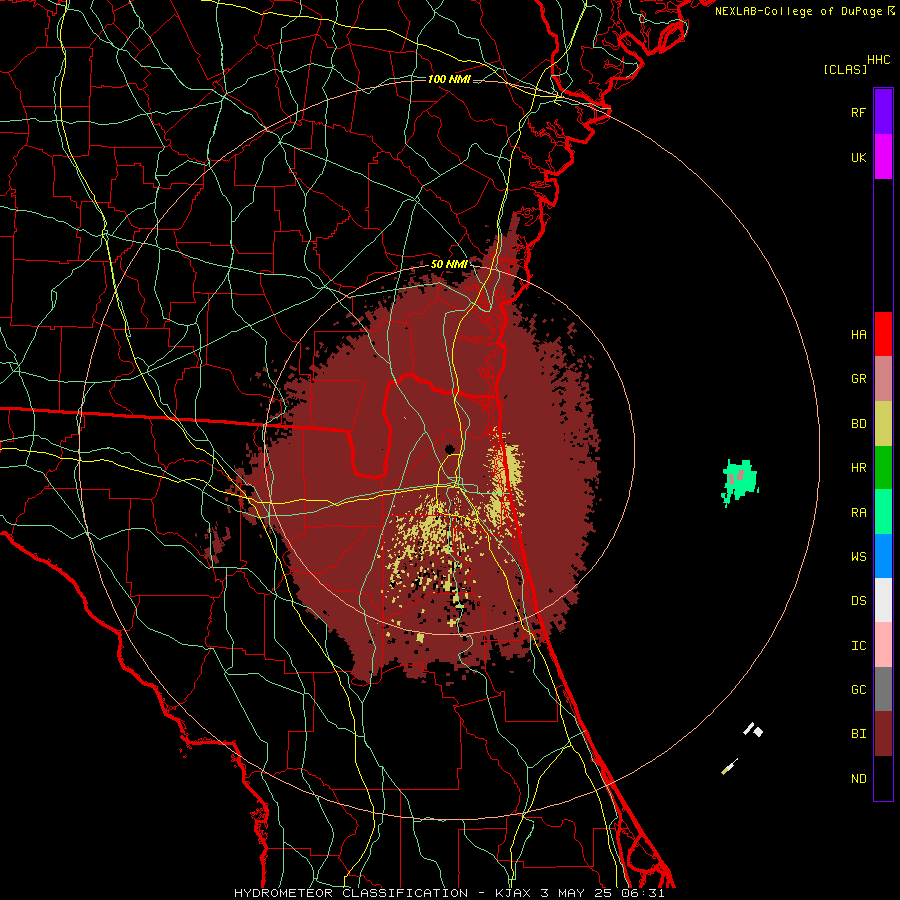Click the "GC" legend label
Image resolution: width=900 pixels, height=900 pixels.
pos(858,690)
